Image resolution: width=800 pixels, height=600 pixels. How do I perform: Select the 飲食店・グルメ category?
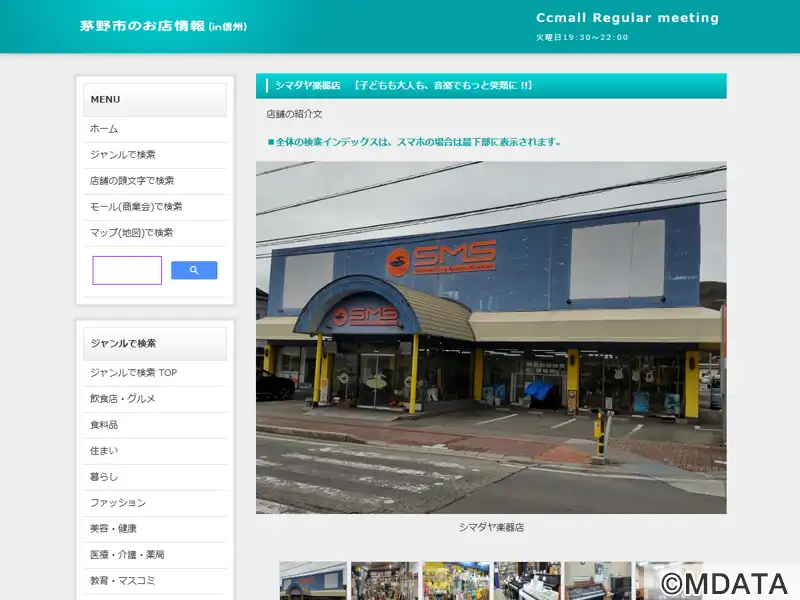(122, 399)
